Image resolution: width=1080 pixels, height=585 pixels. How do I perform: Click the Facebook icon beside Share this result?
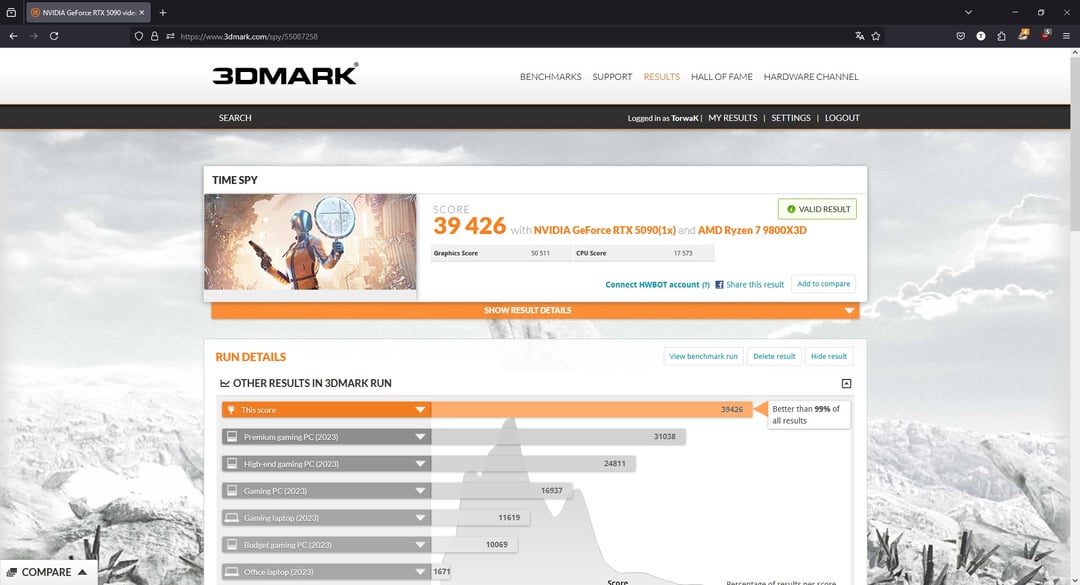(719, 285)
